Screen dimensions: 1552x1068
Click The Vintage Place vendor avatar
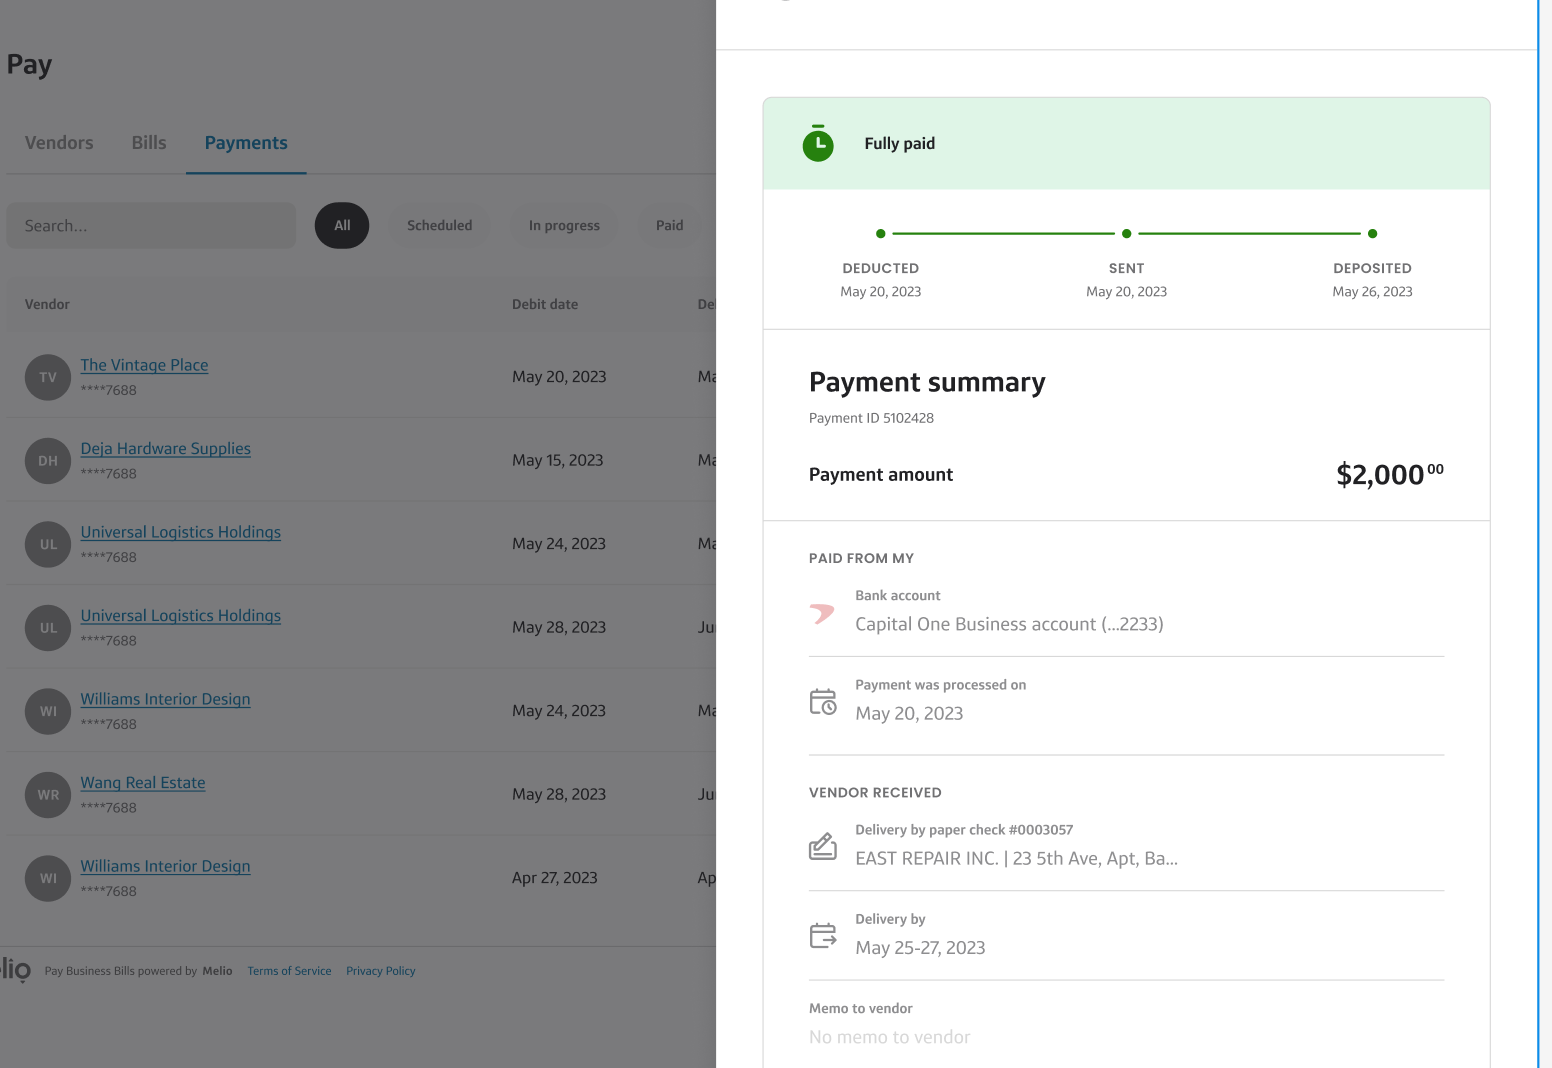pos(47,377)
